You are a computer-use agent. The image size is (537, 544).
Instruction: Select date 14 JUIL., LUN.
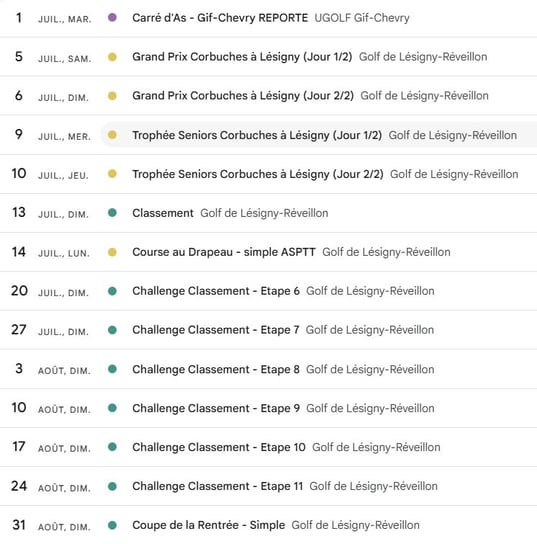tap(51, 252)
